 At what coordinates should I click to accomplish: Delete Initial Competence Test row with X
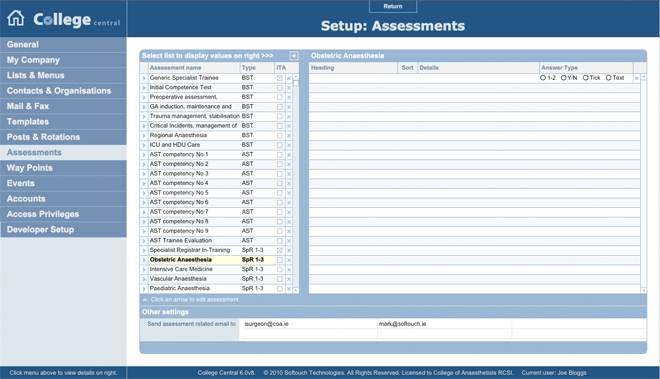(x=289, y=88)
